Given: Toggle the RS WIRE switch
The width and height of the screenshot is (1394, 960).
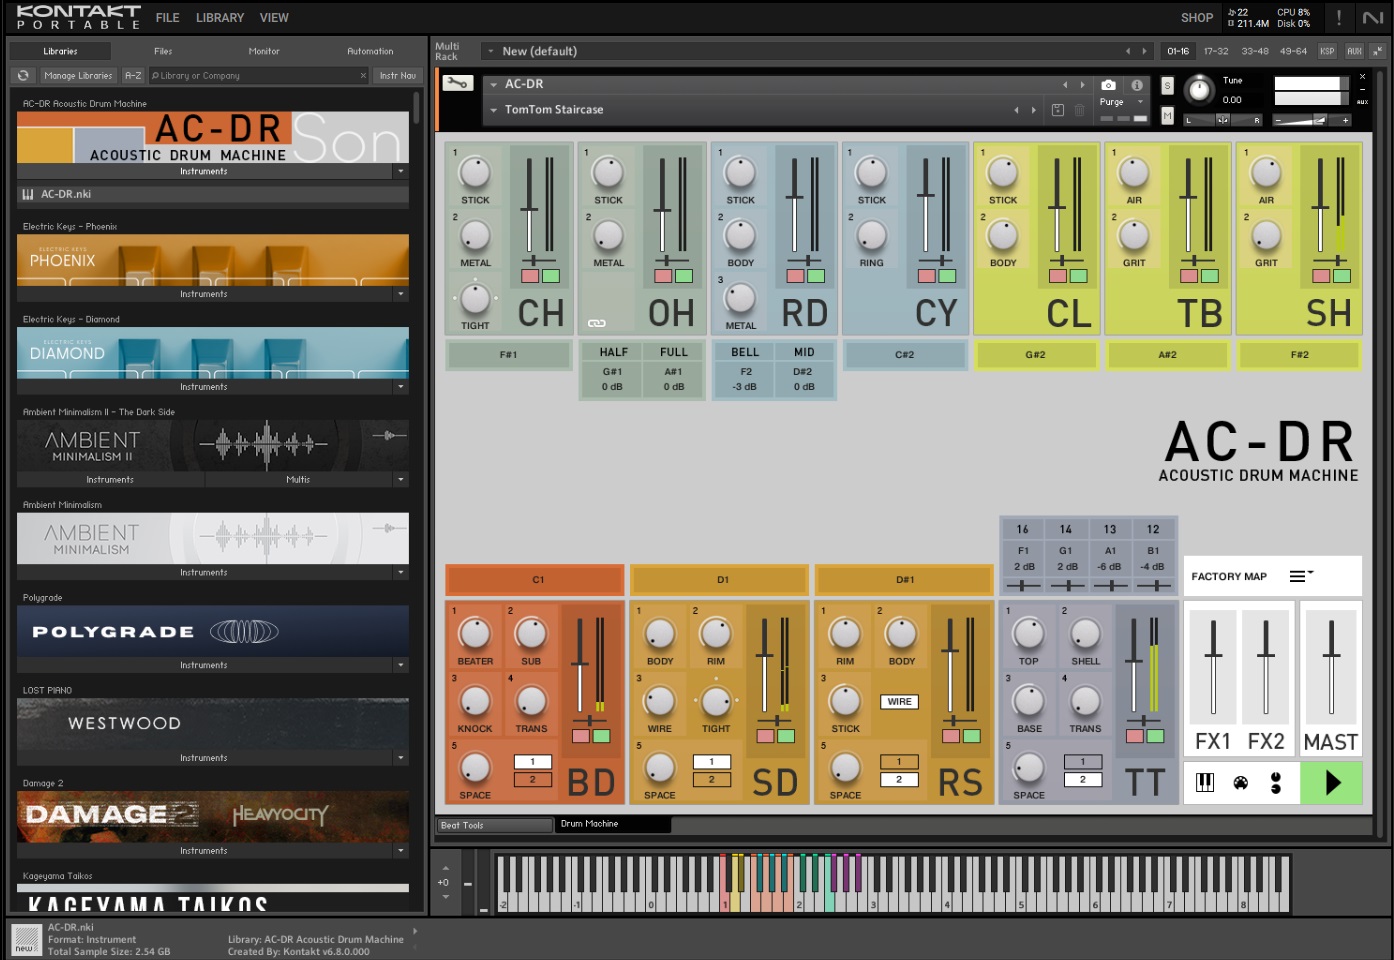Looking at the screenshot, I should pos(899,702).
